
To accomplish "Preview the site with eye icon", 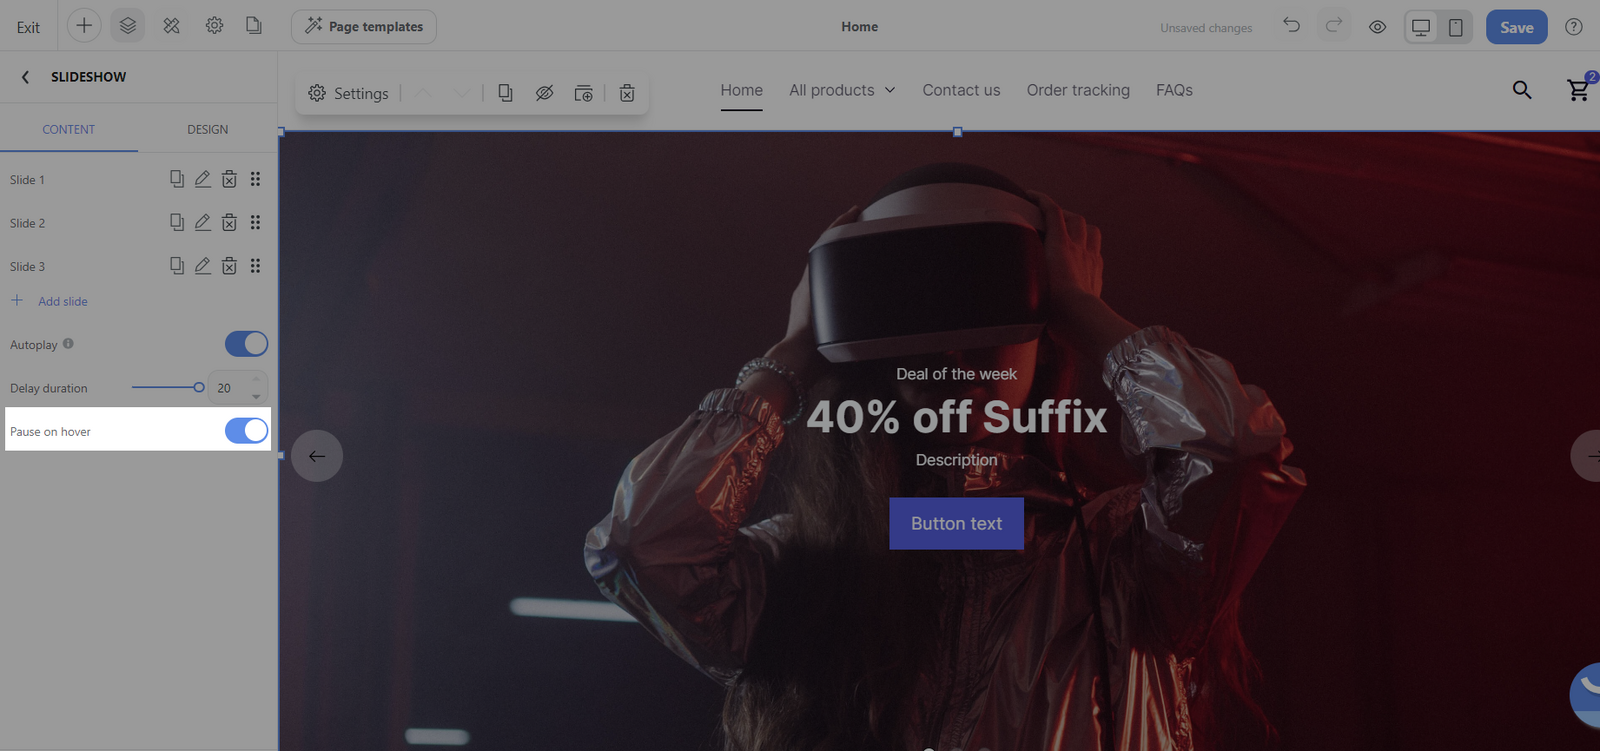I will (x=1377, y=27).
